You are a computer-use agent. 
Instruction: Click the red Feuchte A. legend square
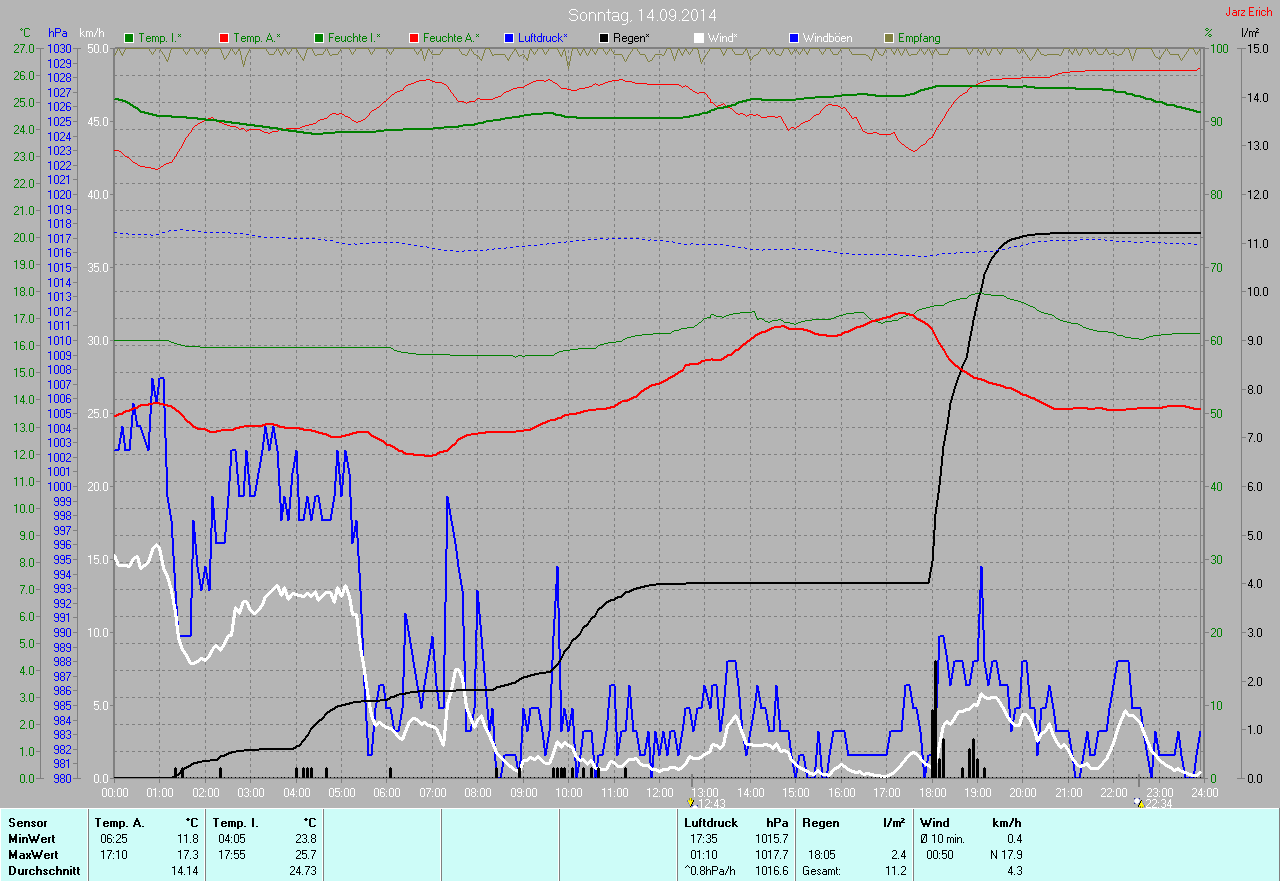pyautogui.click(x=414, y=38)
